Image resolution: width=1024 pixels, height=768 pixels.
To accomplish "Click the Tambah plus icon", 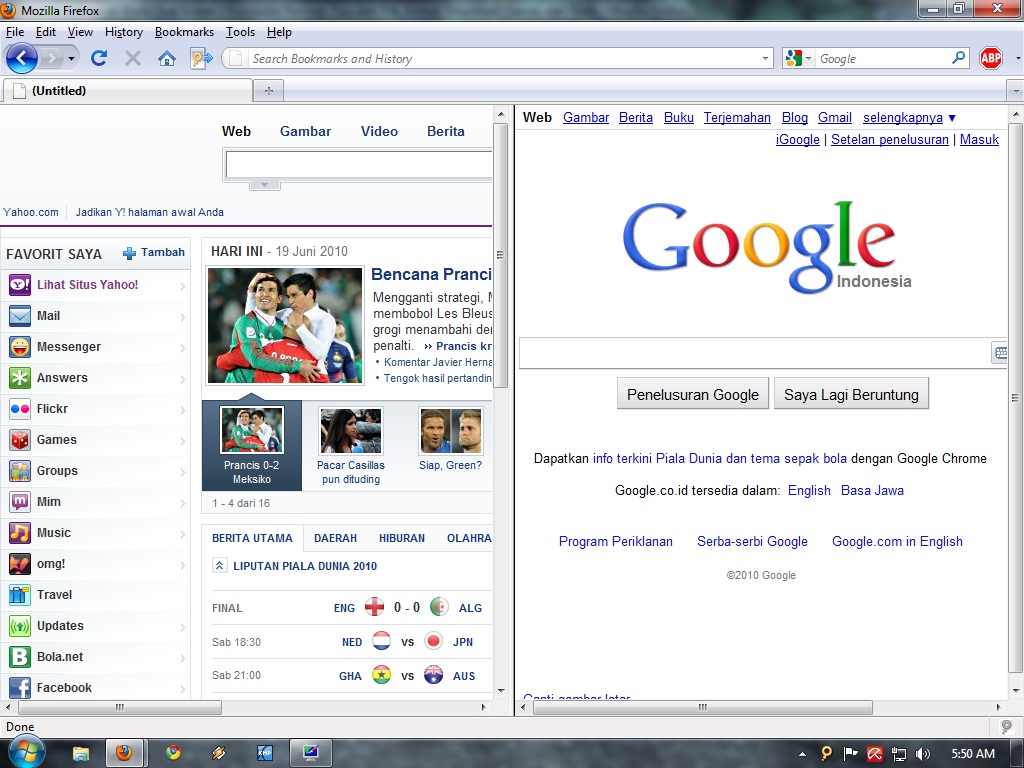I will pyautogui.click(x=129, y=253).
